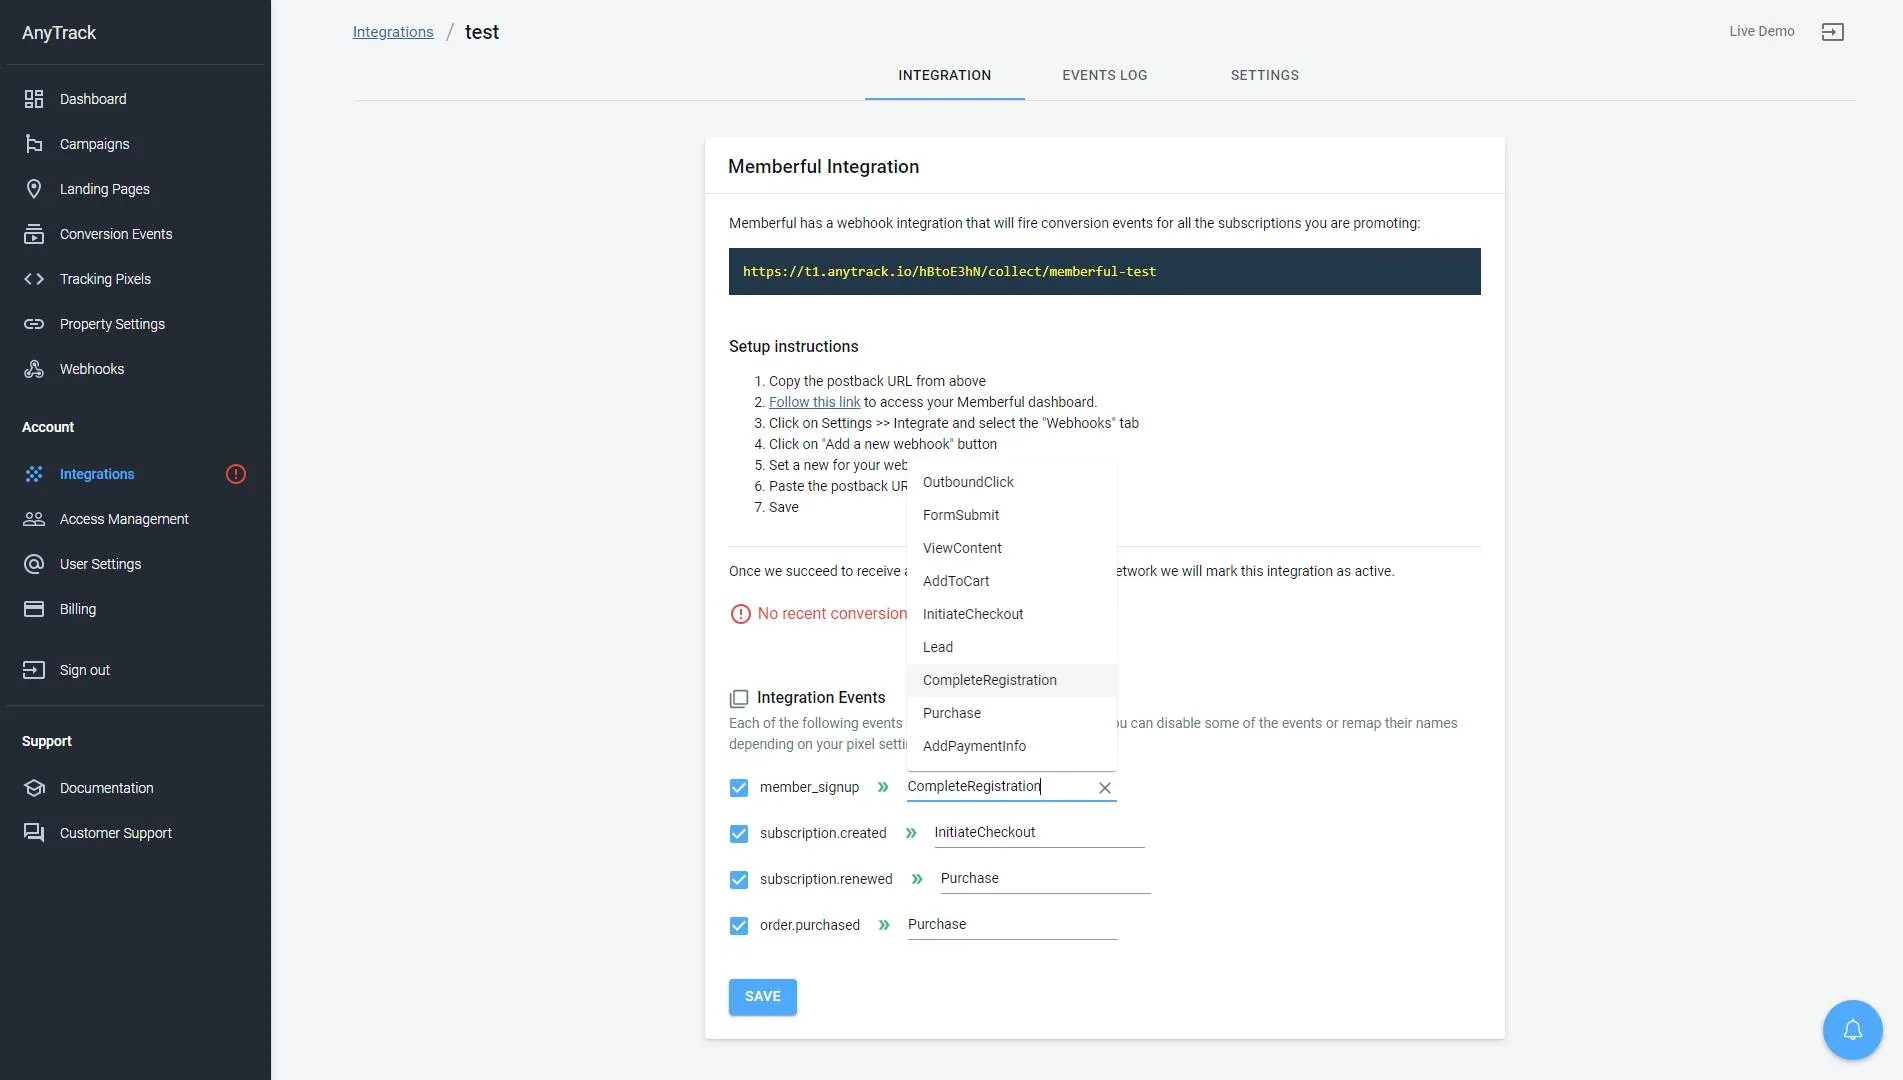Click the Live Demo label
The image size is (1903, 1080).
point(1762,31)
